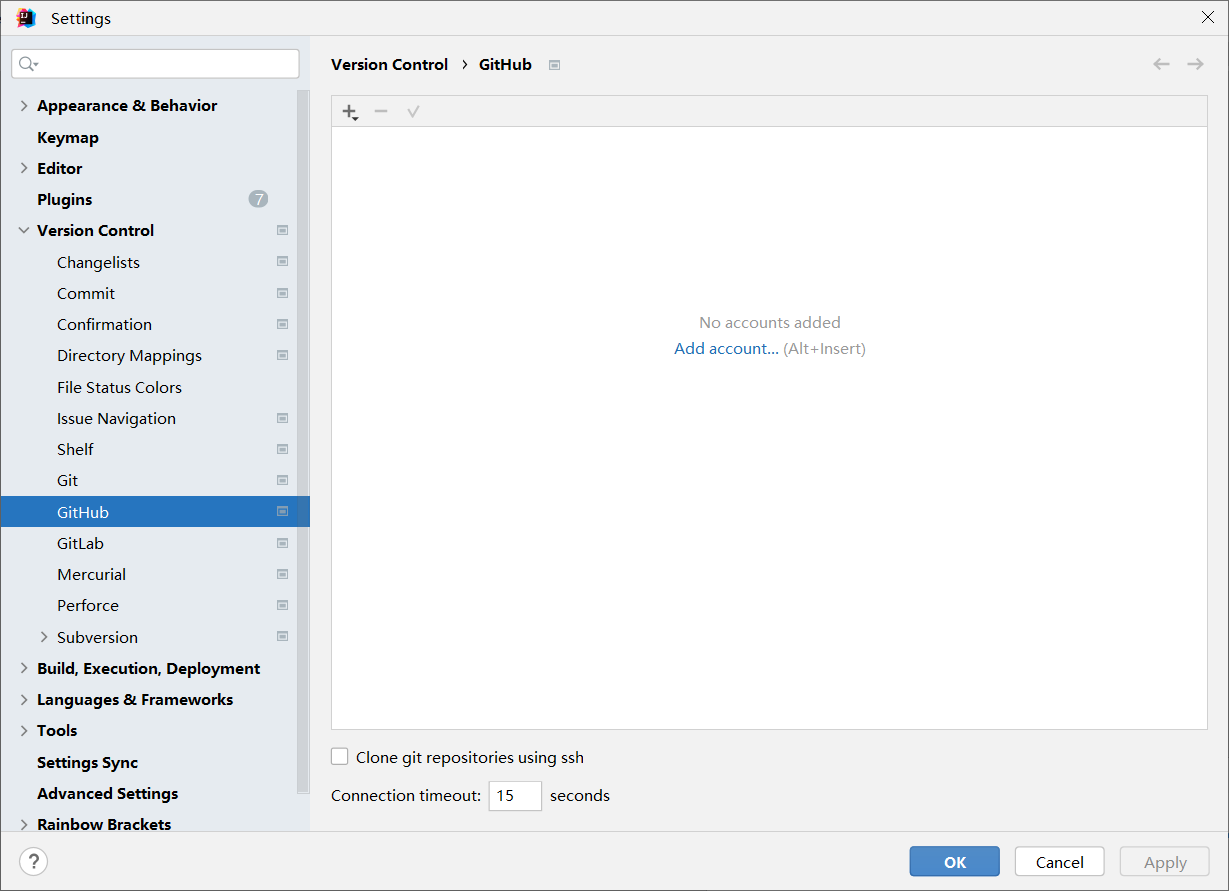
Task: Expand the Appearance & Behavior section
Action: click(24, 105)
